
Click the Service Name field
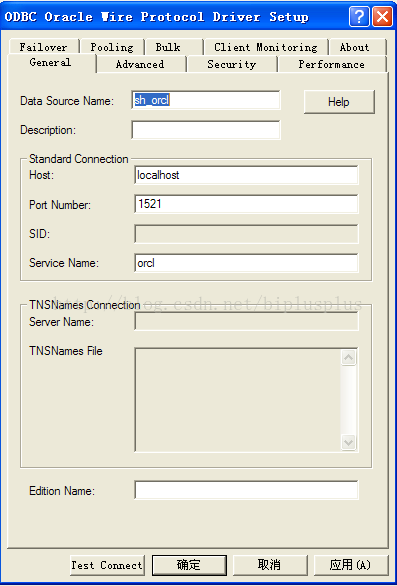[246, 263]
